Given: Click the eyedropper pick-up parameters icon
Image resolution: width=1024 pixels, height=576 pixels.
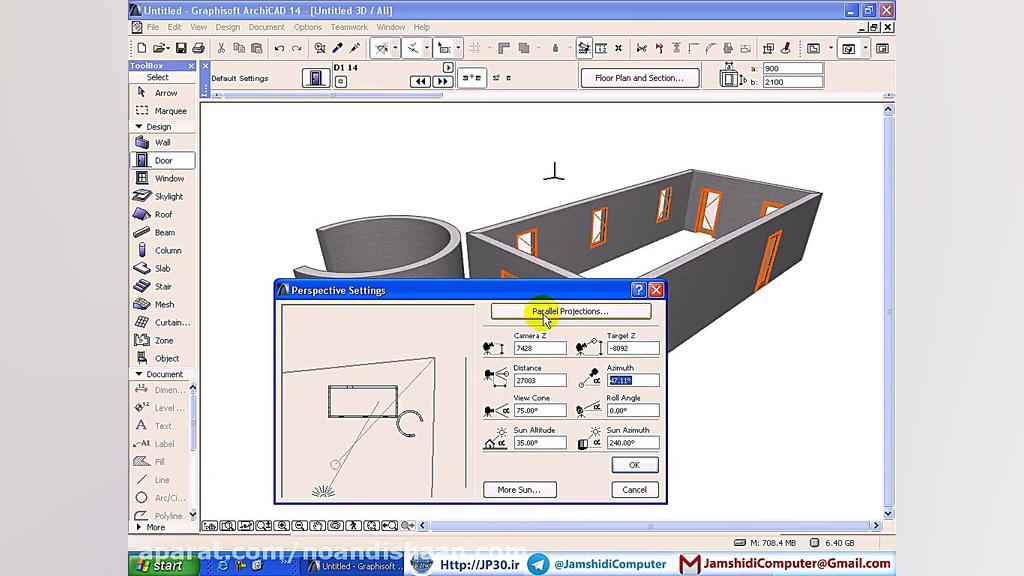Looking at the screenshot, I should [338, 48].
